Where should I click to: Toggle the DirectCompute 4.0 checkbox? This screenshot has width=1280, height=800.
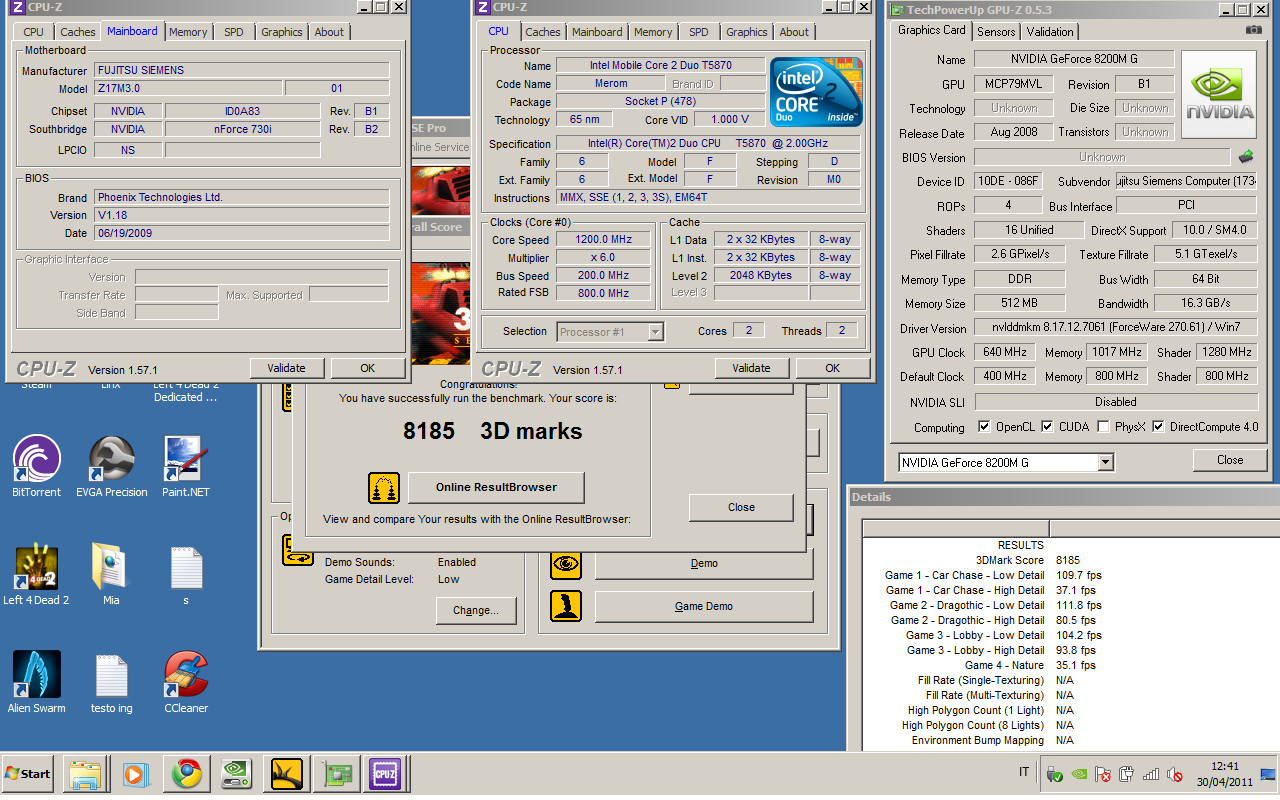[x=1158, y=427]
